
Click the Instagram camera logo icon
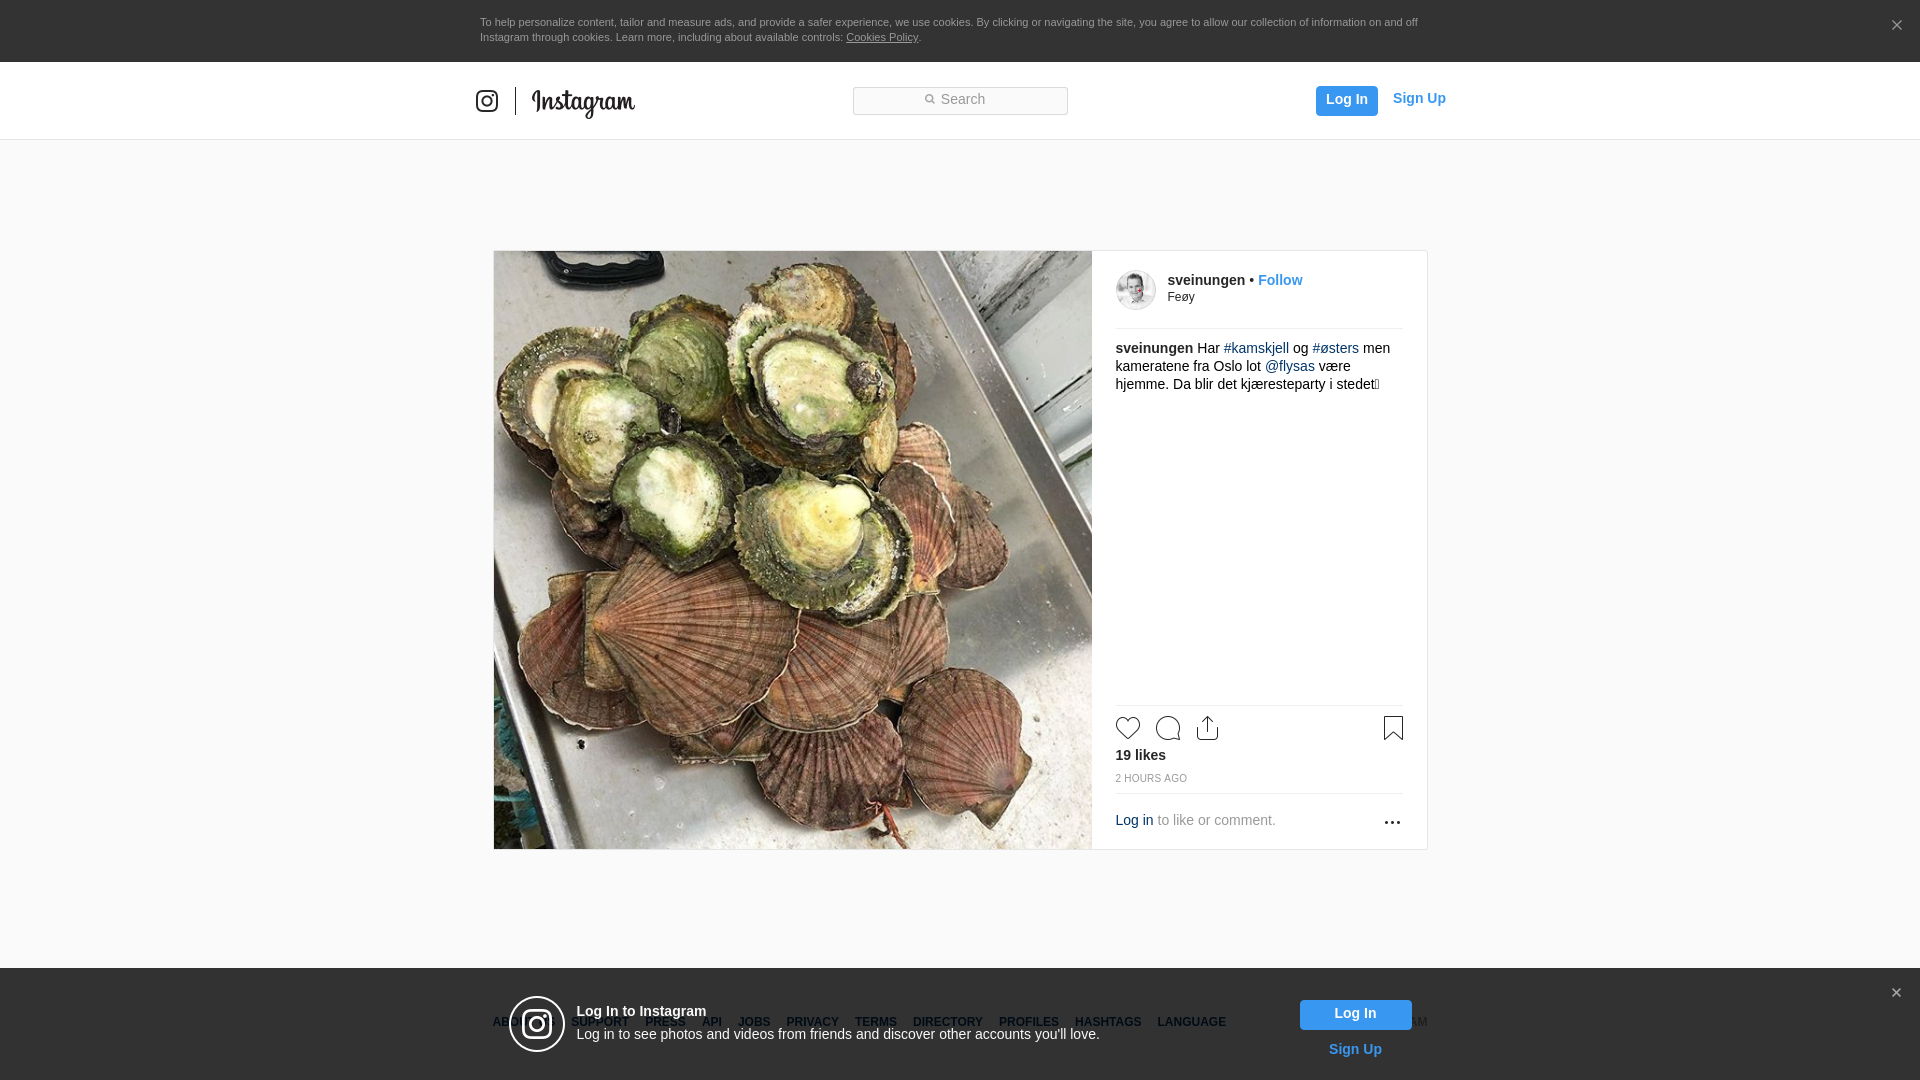(487, 101)
